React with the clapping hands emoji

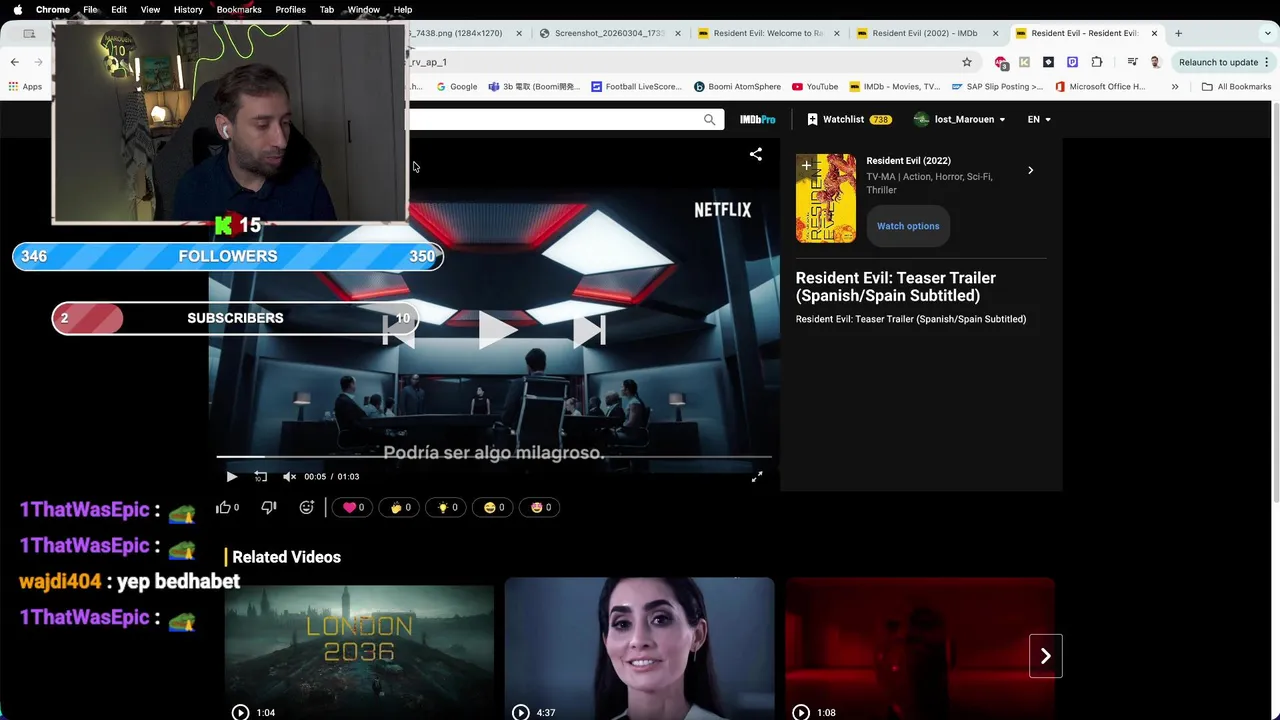(400, 507)
